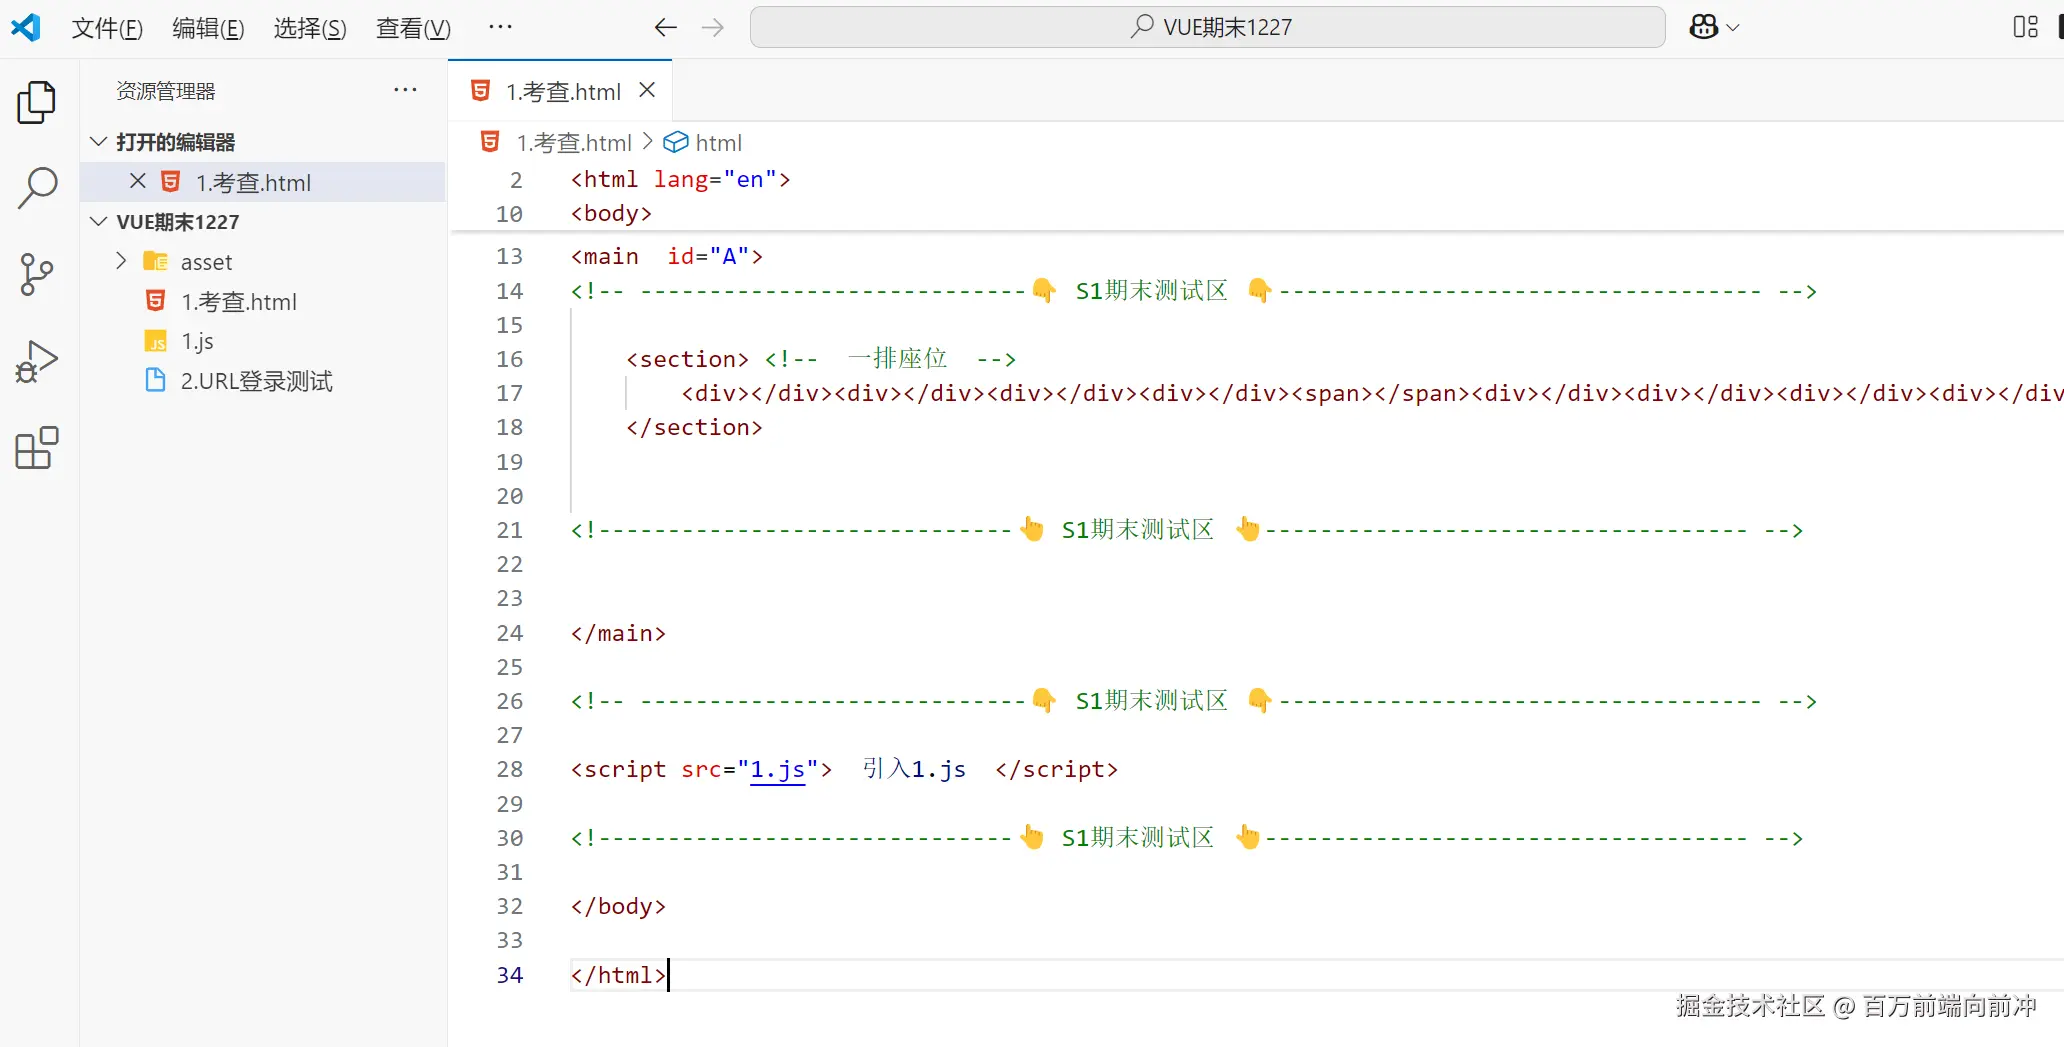2064x1047 pixels.
Task: Click asset folder icon
Action: 156,261
